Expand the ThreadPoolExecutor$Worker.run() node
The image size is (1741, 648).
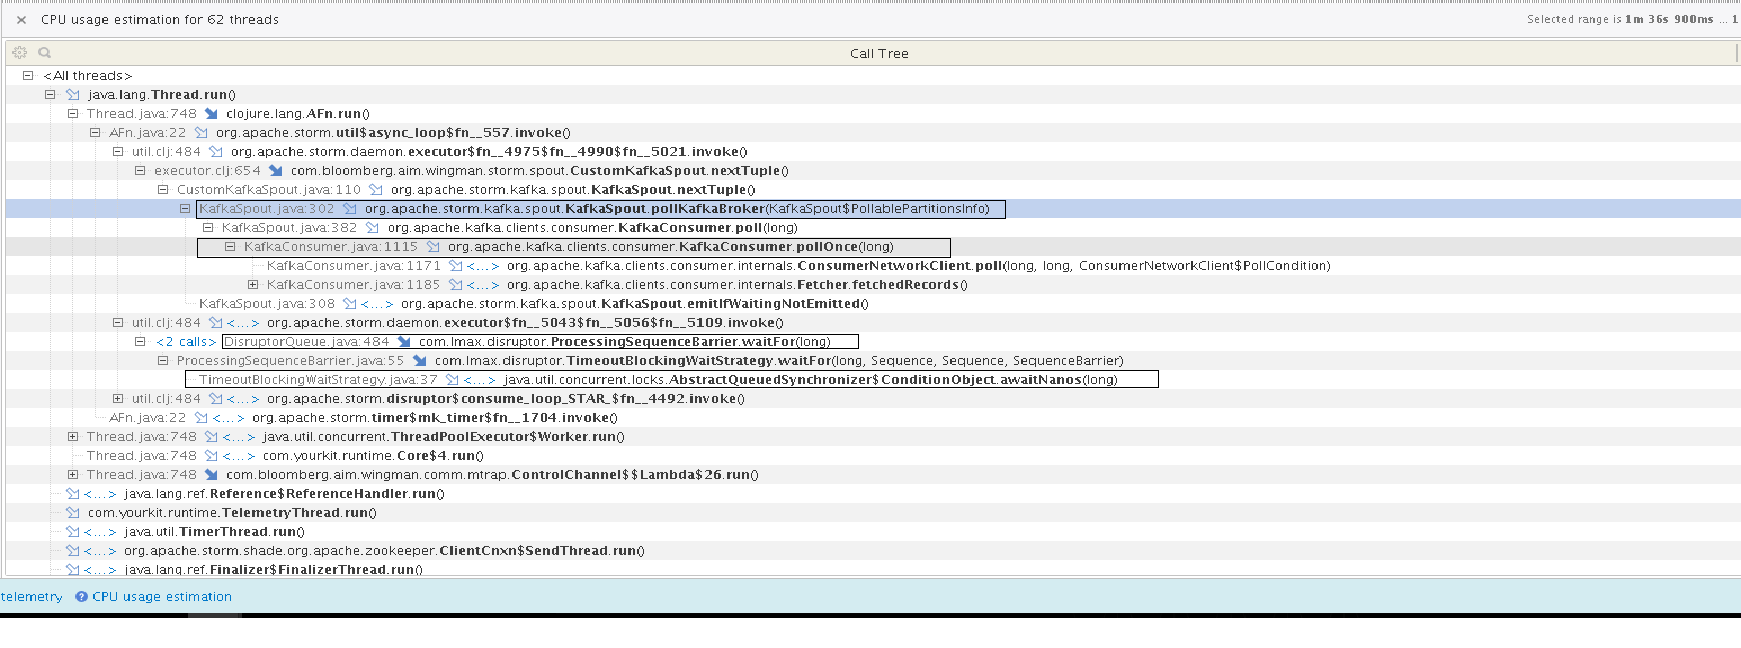[x=73, y=437]
